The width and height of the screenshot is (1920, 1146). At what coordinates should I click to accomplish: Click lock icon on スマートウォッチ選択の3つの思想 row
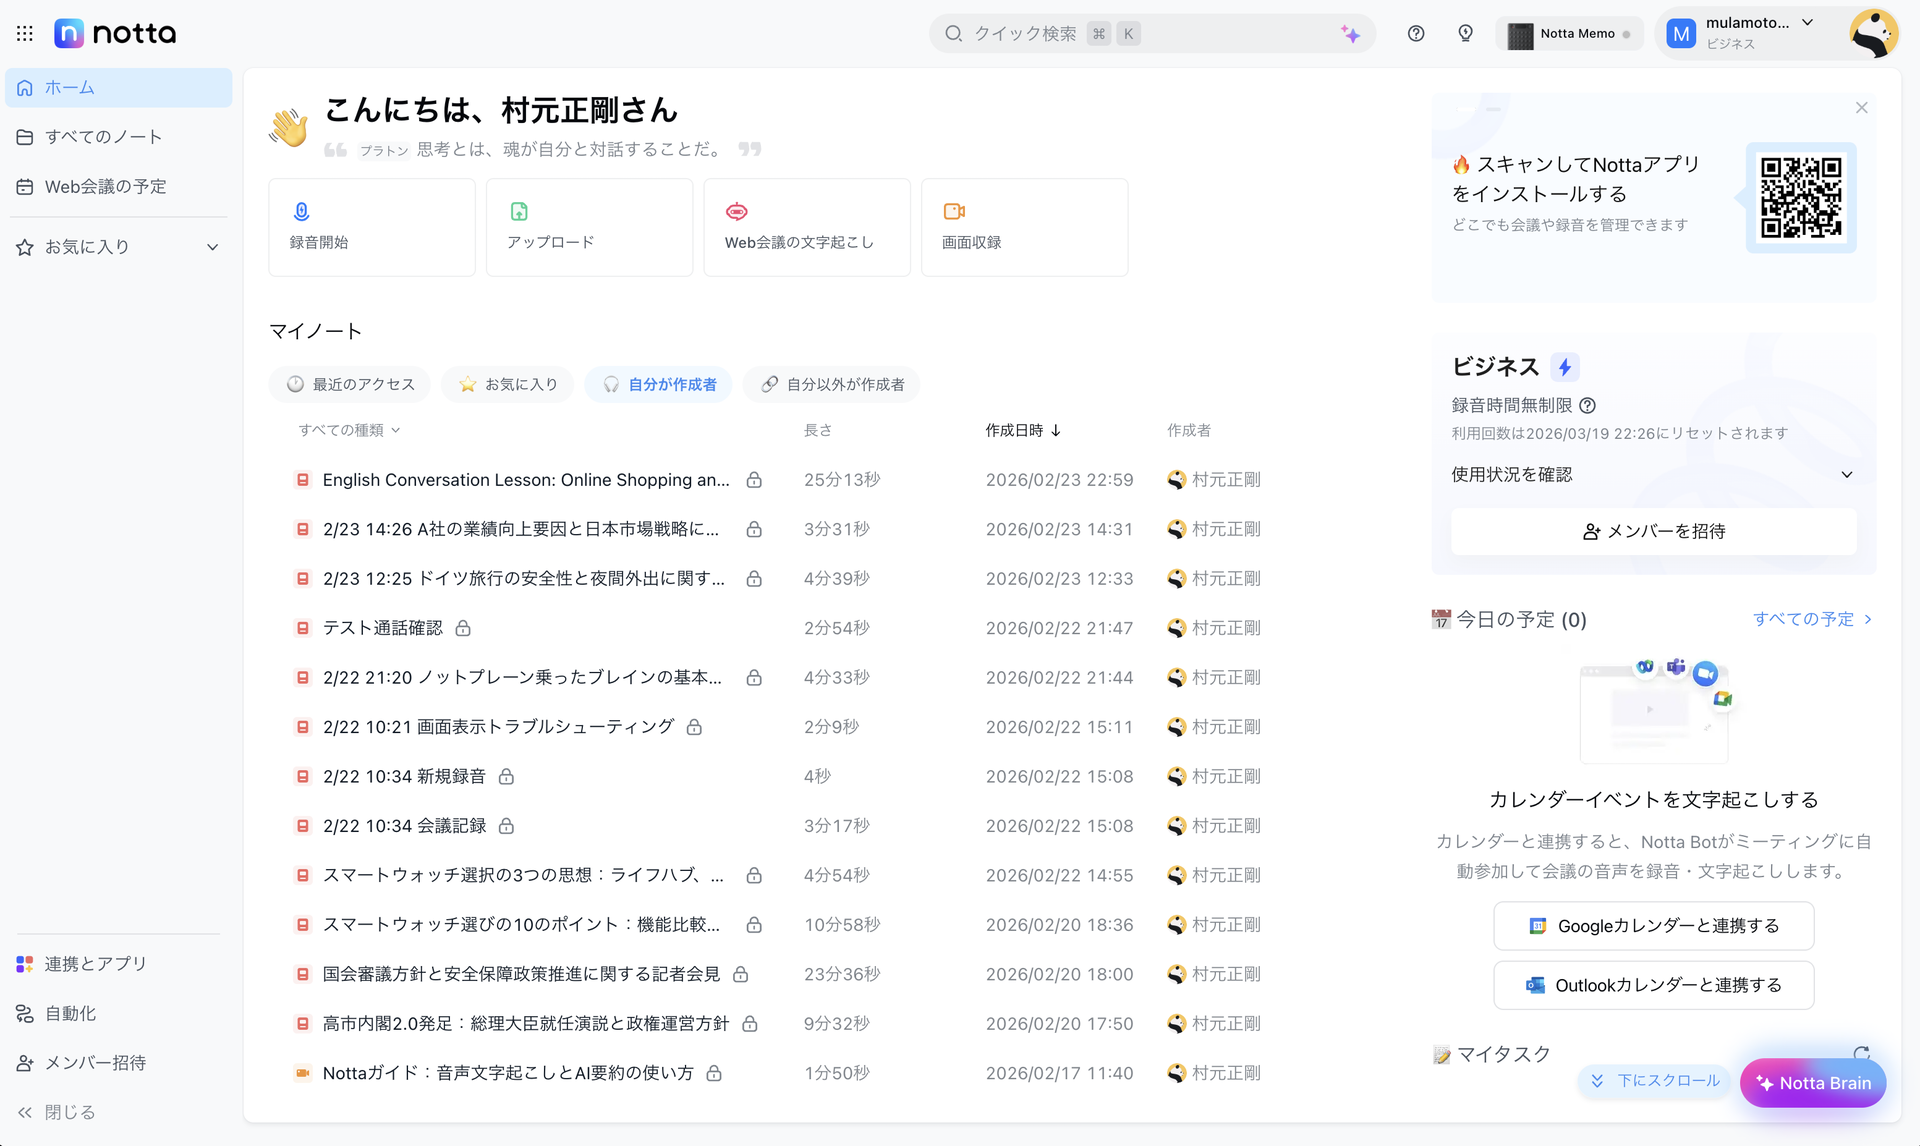(x=754, y=876)
